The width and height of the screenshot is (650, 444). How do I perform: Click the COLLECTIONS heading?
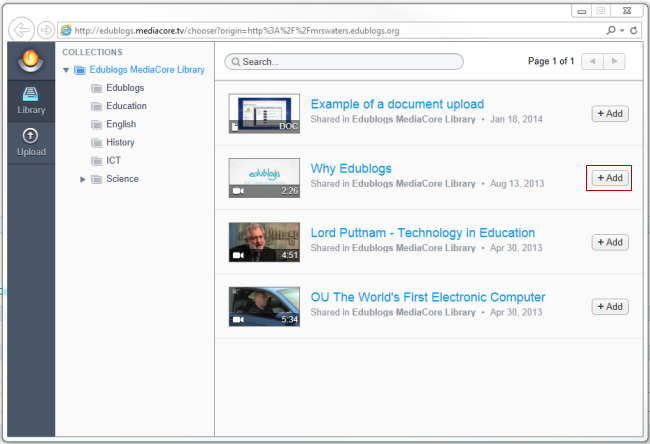[x=92, y=52]
